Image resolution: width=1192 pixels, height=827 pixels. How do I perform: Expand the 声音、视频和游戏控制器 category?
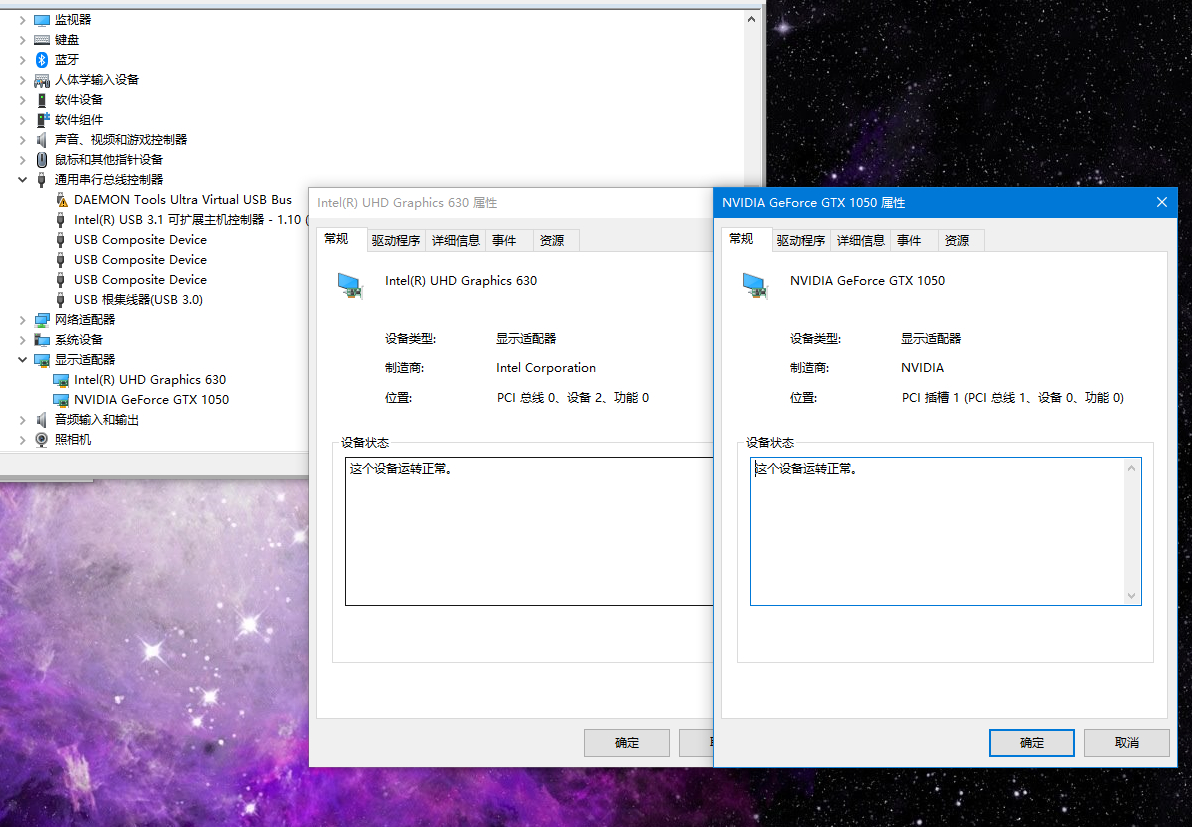(22, 140)
